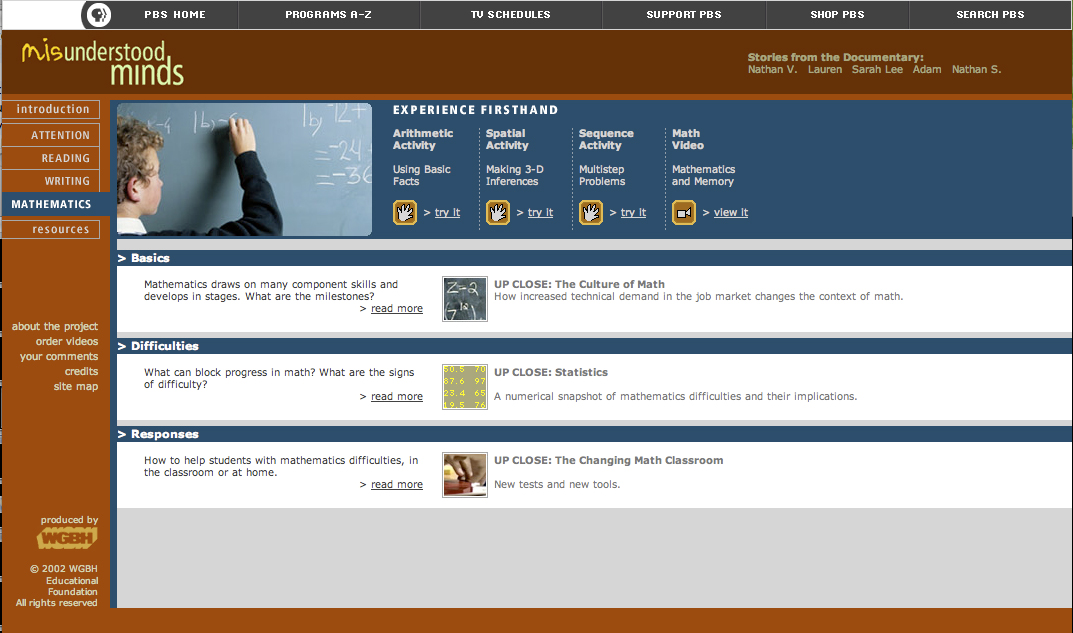Click the Sequence Activity hand icon
The height and width of the screenshot is (633, 1073).
pos(591,212)
